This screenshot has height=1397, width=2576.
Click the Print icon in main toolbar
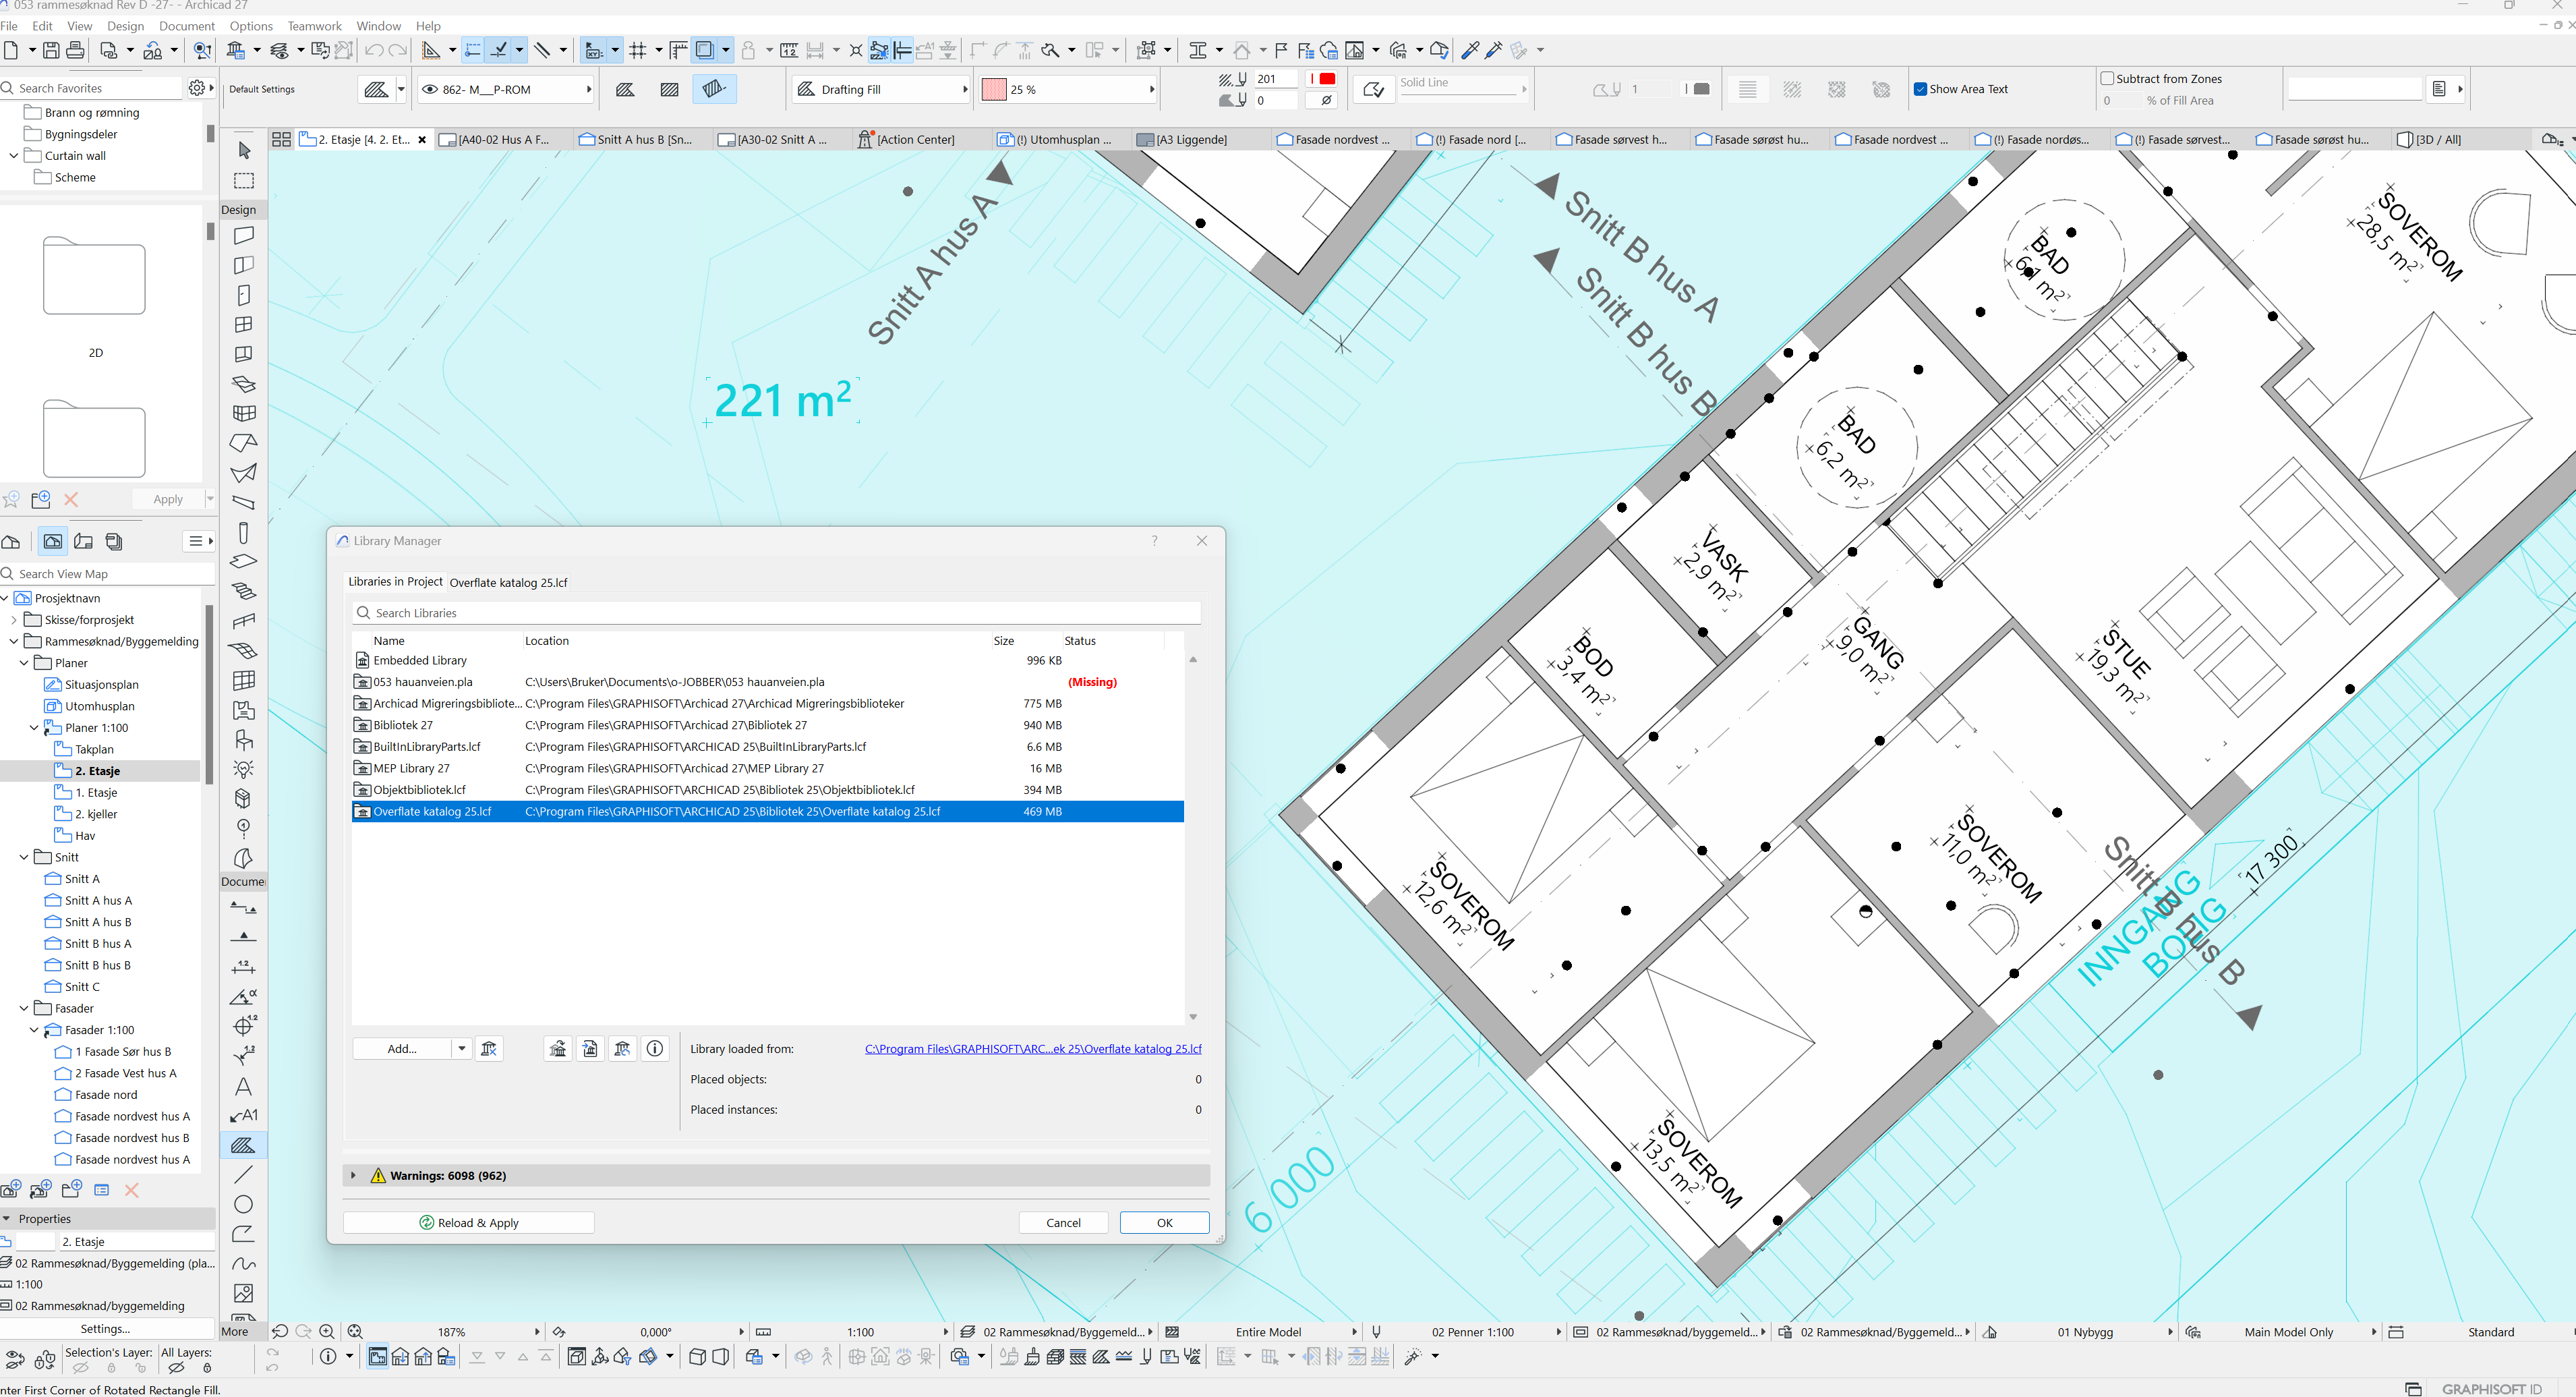75,50
